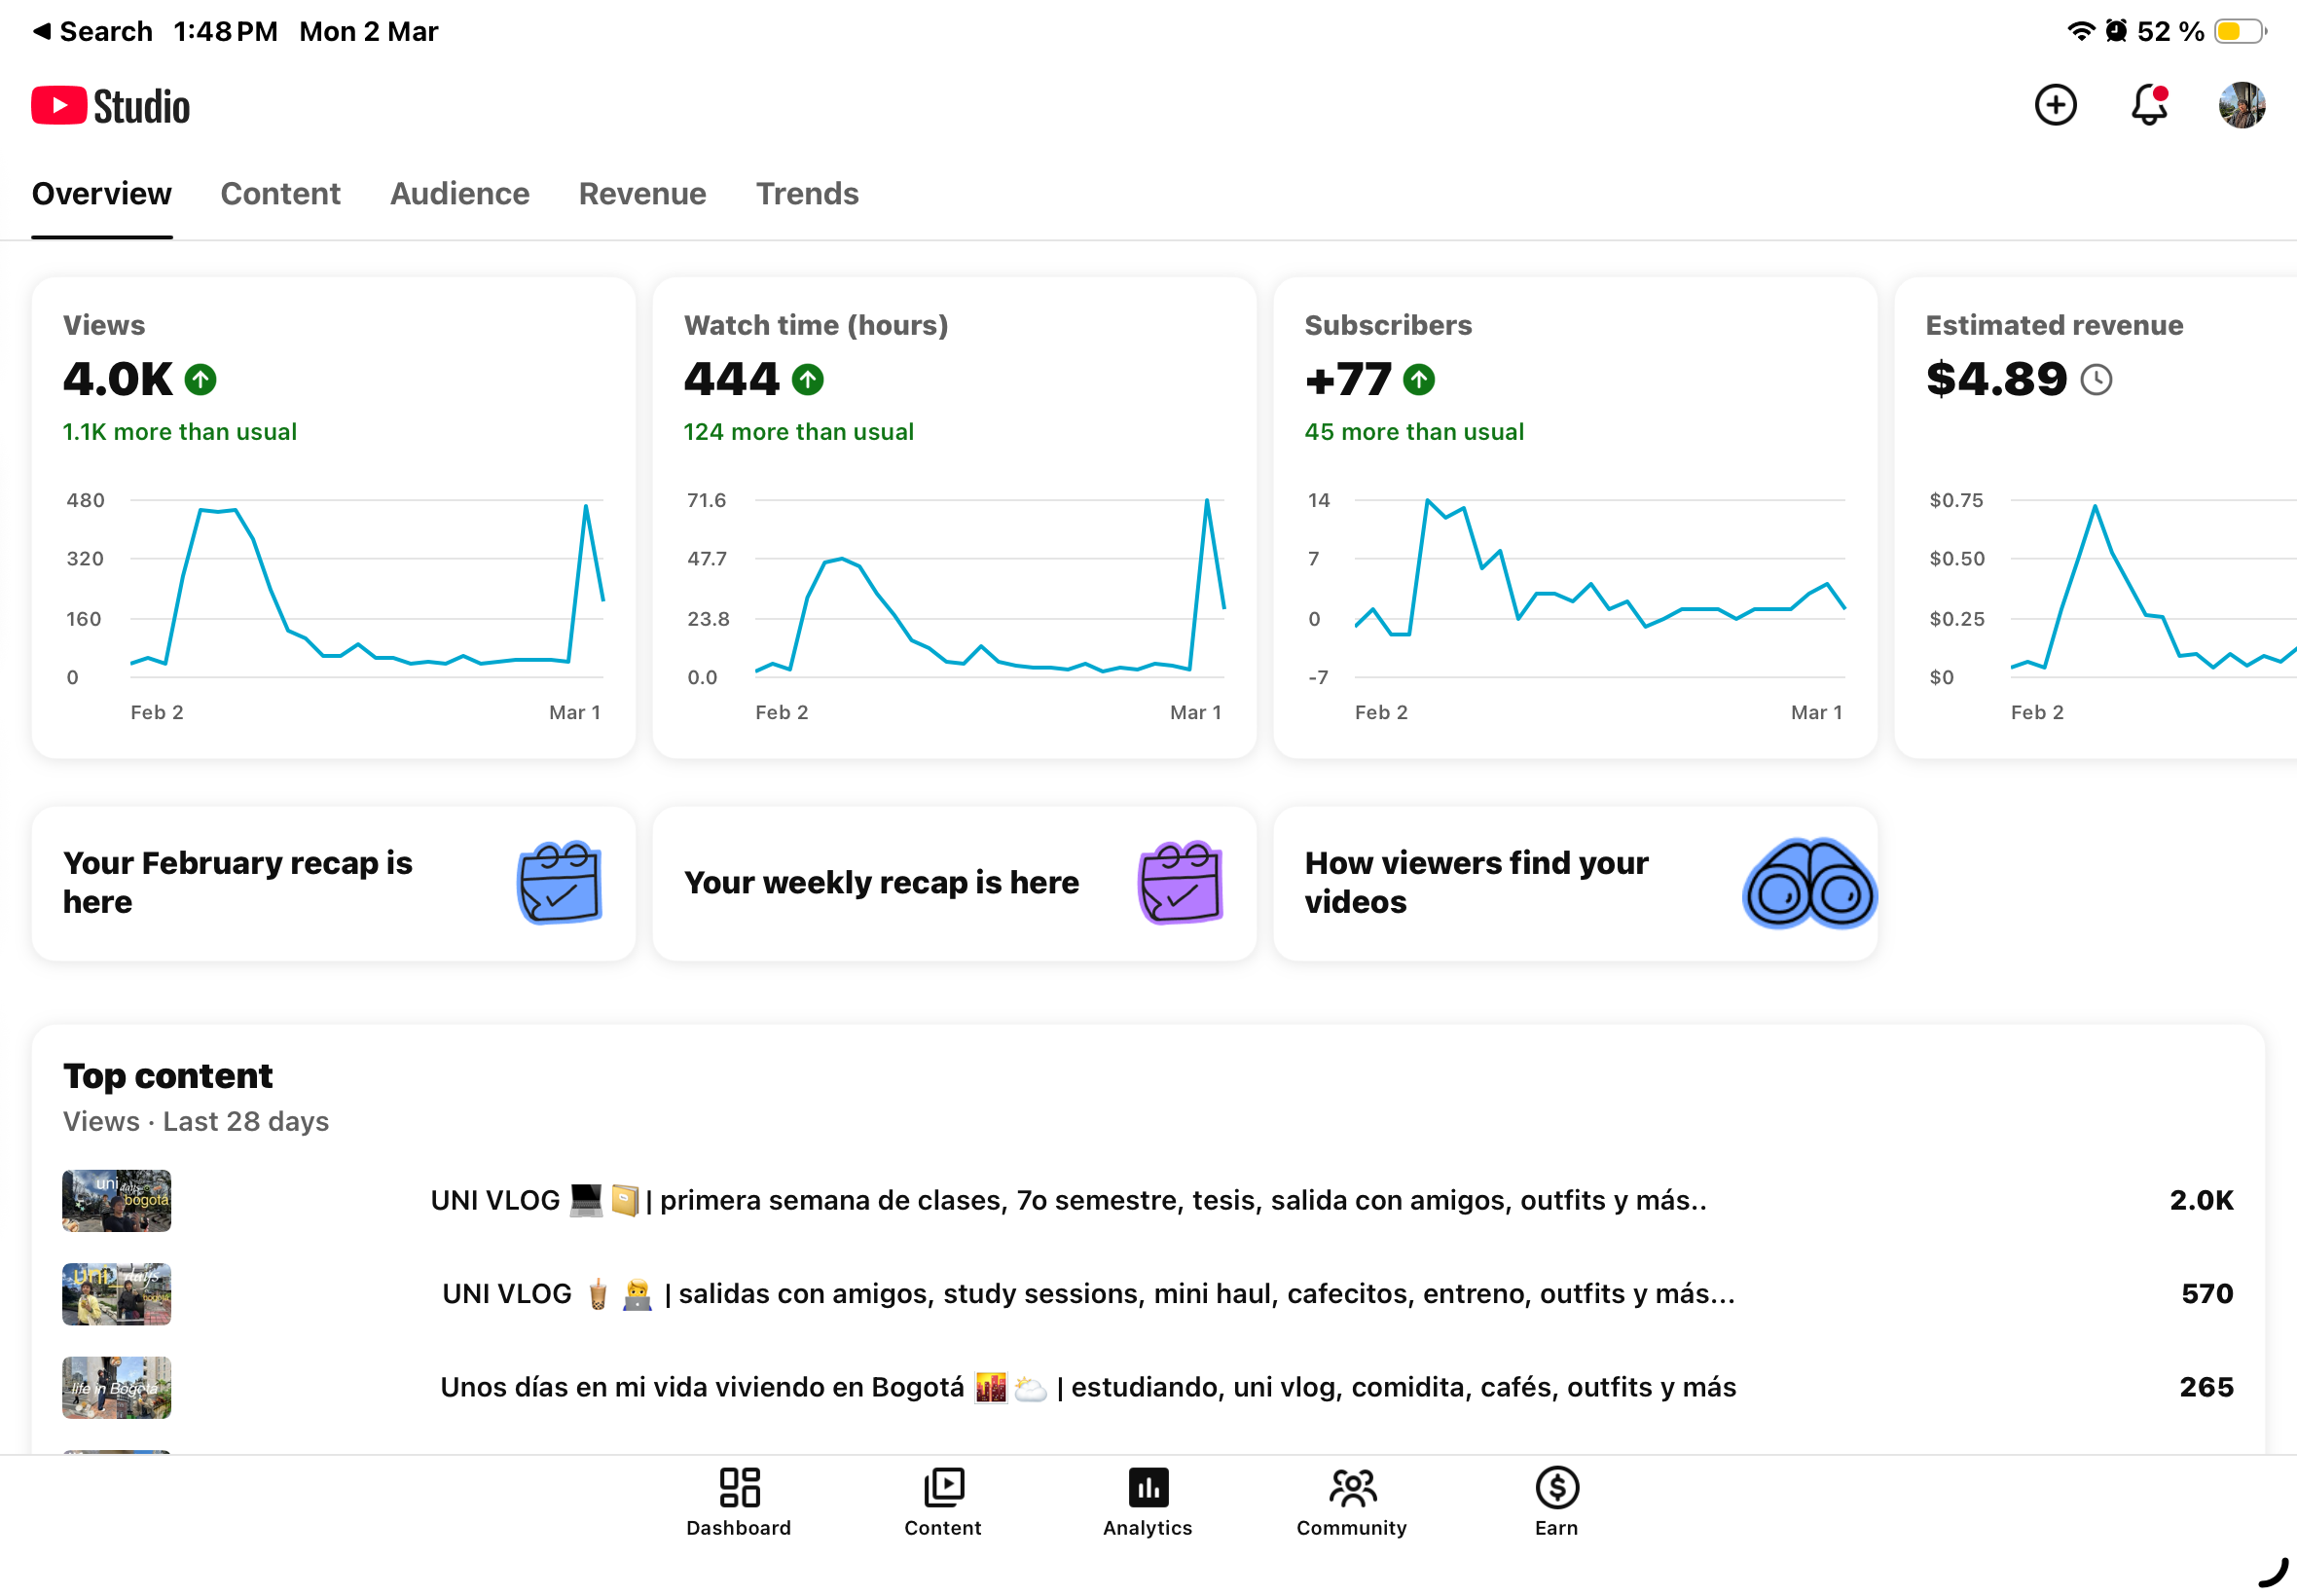This screenshot has height=1596, width=2297.
Task: Tap the Create plus icon
Action: coord(2055,105)
